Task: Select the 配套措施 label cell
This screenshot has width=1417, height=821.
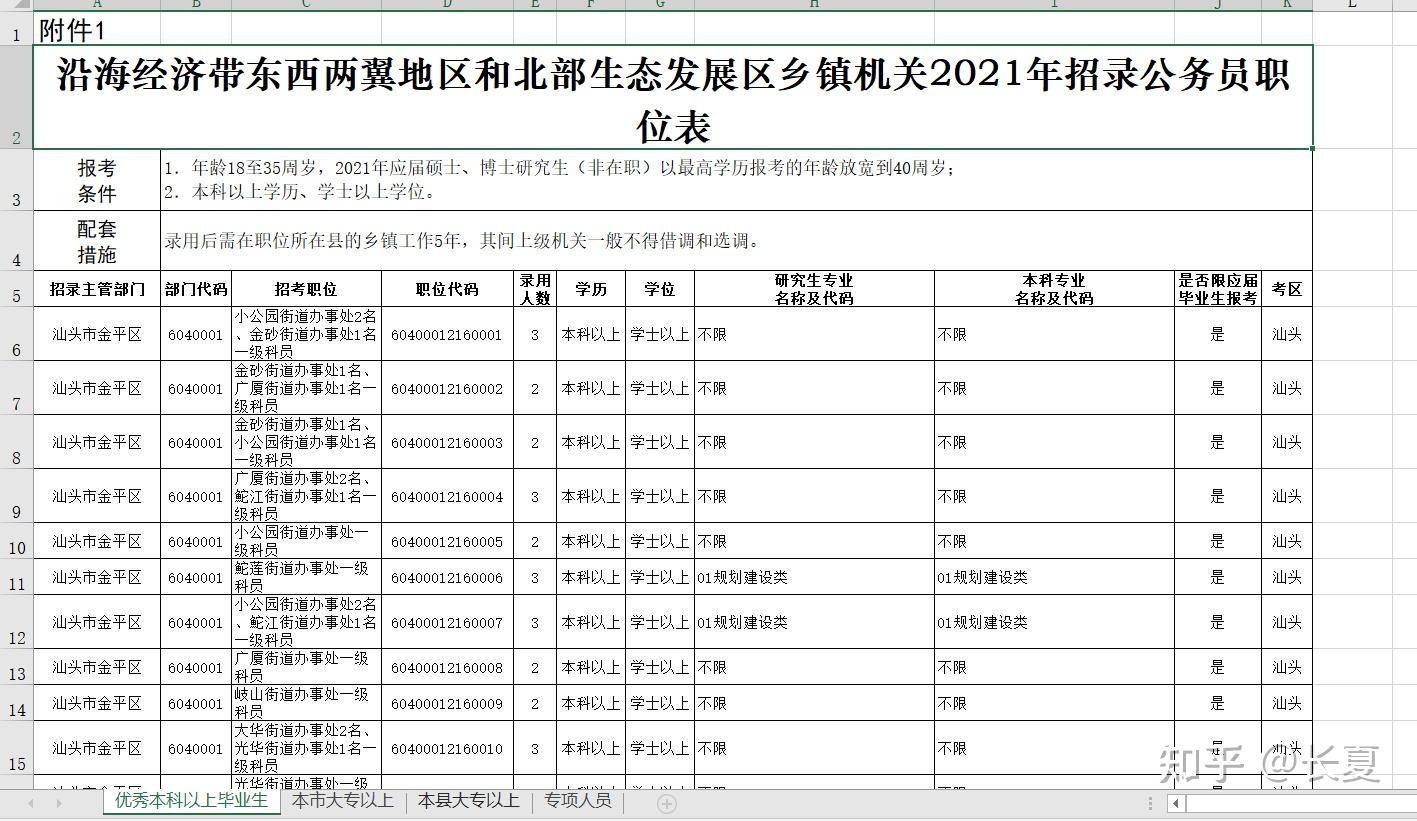Action: 97,241
